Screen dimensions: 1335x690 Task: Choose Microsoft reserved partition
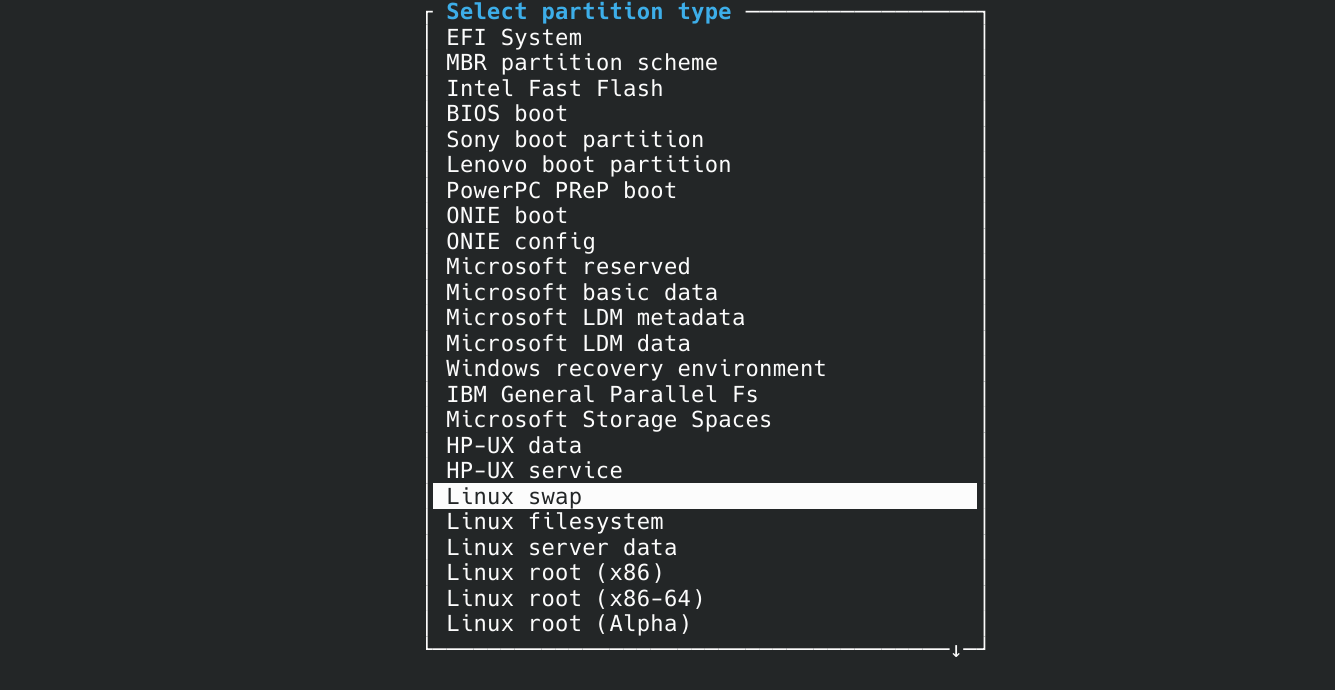[x=568, y=266]
